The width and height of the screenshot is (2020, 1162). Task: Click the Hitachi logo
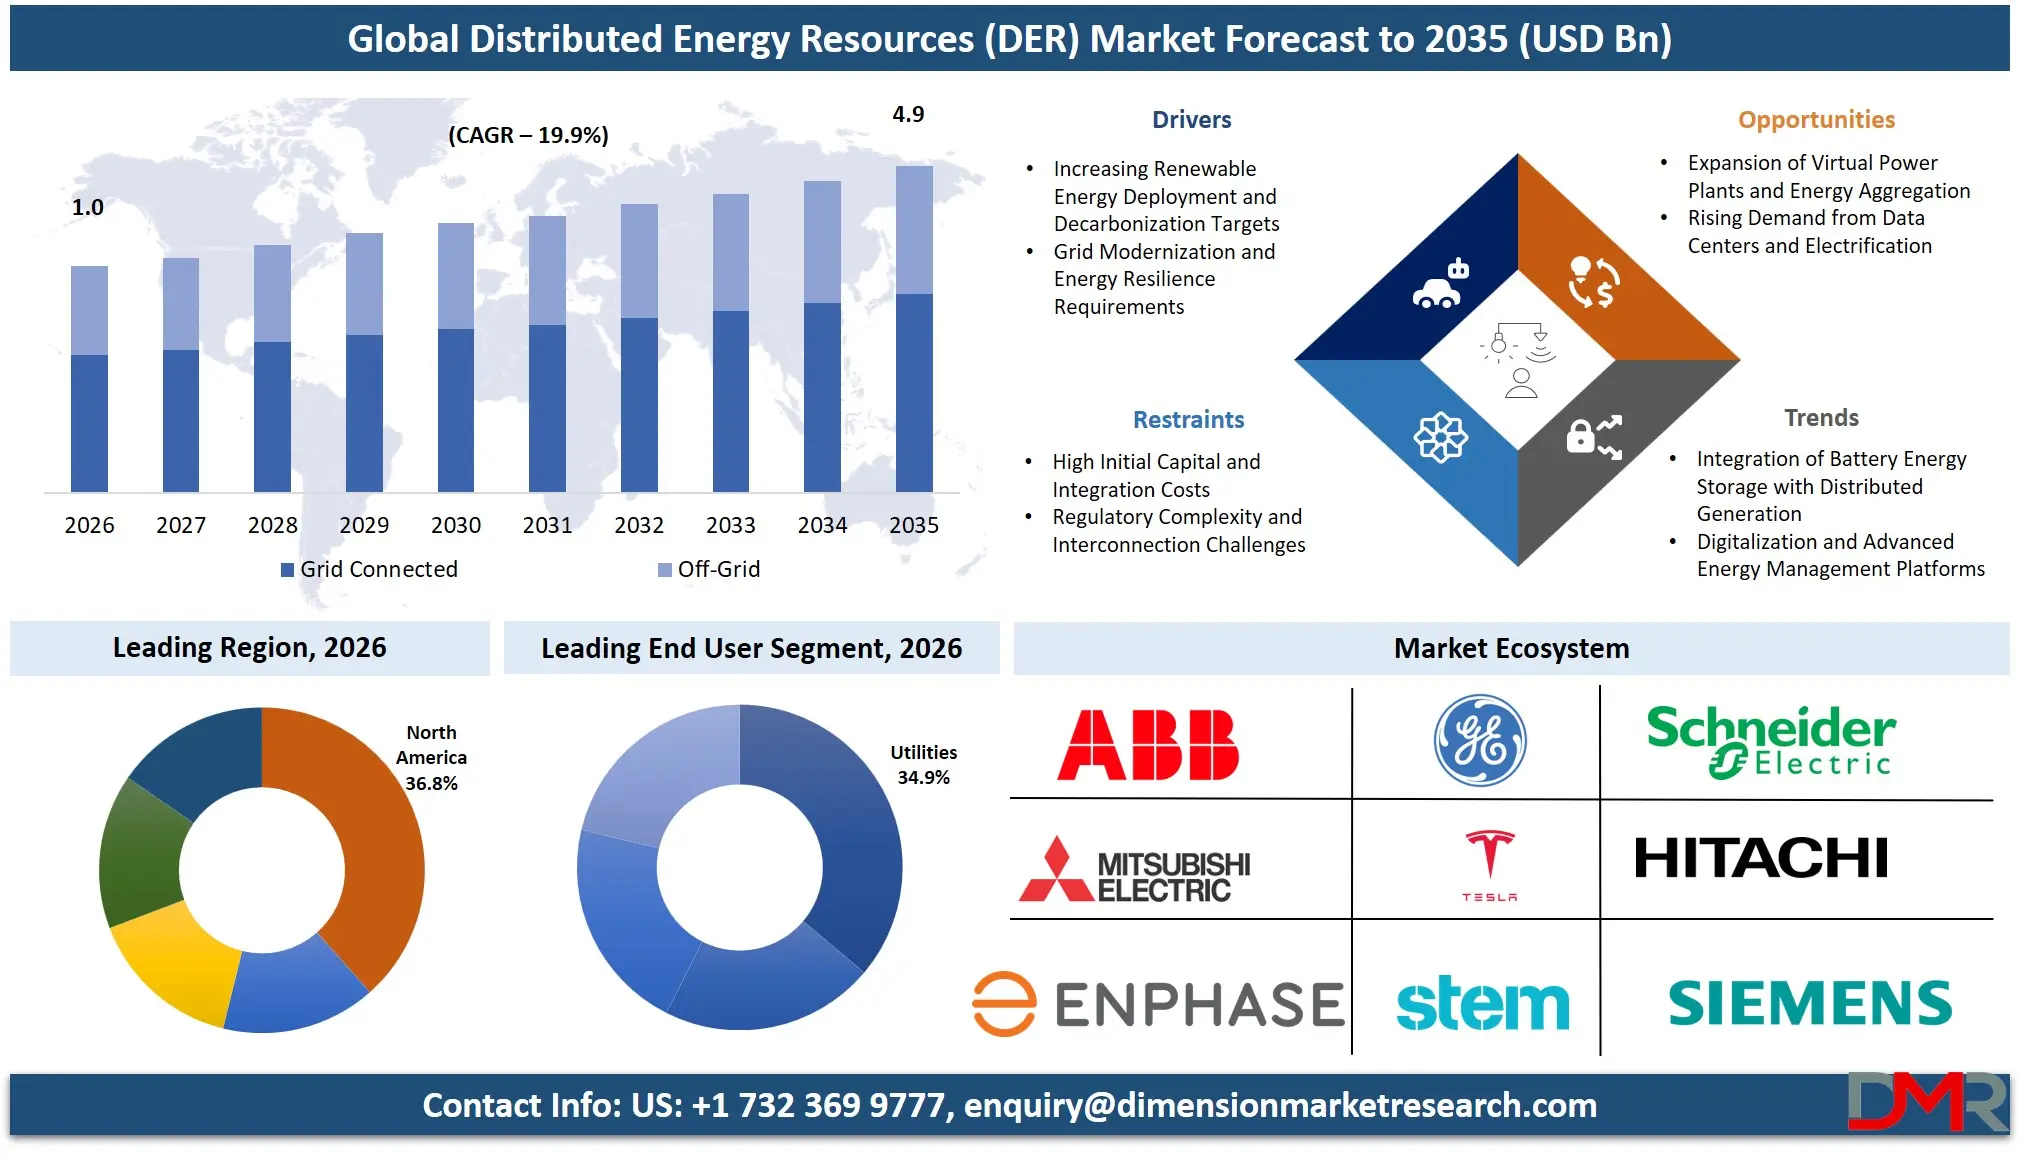[1761, 858]
